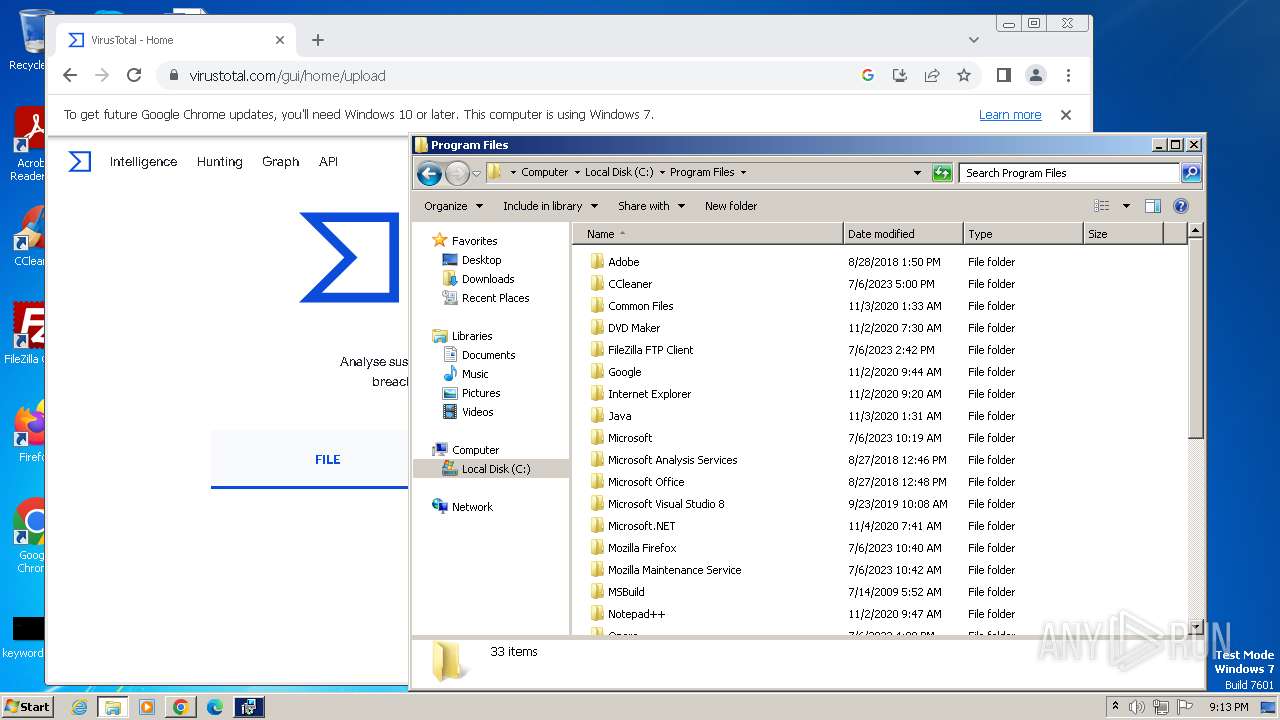Click the VirusTotal sigma logo in the header

[x=80, y=161]
